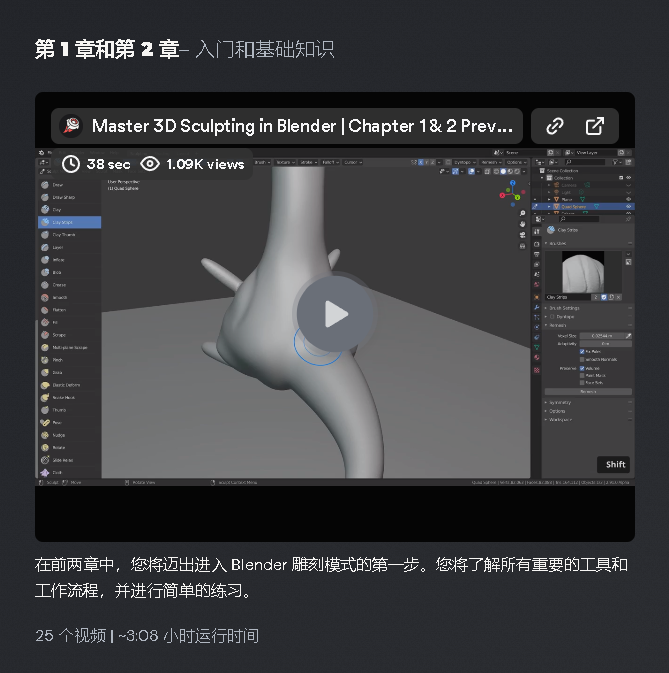
Task: Select the Rotate brush
Action: (x=70, y=447)
